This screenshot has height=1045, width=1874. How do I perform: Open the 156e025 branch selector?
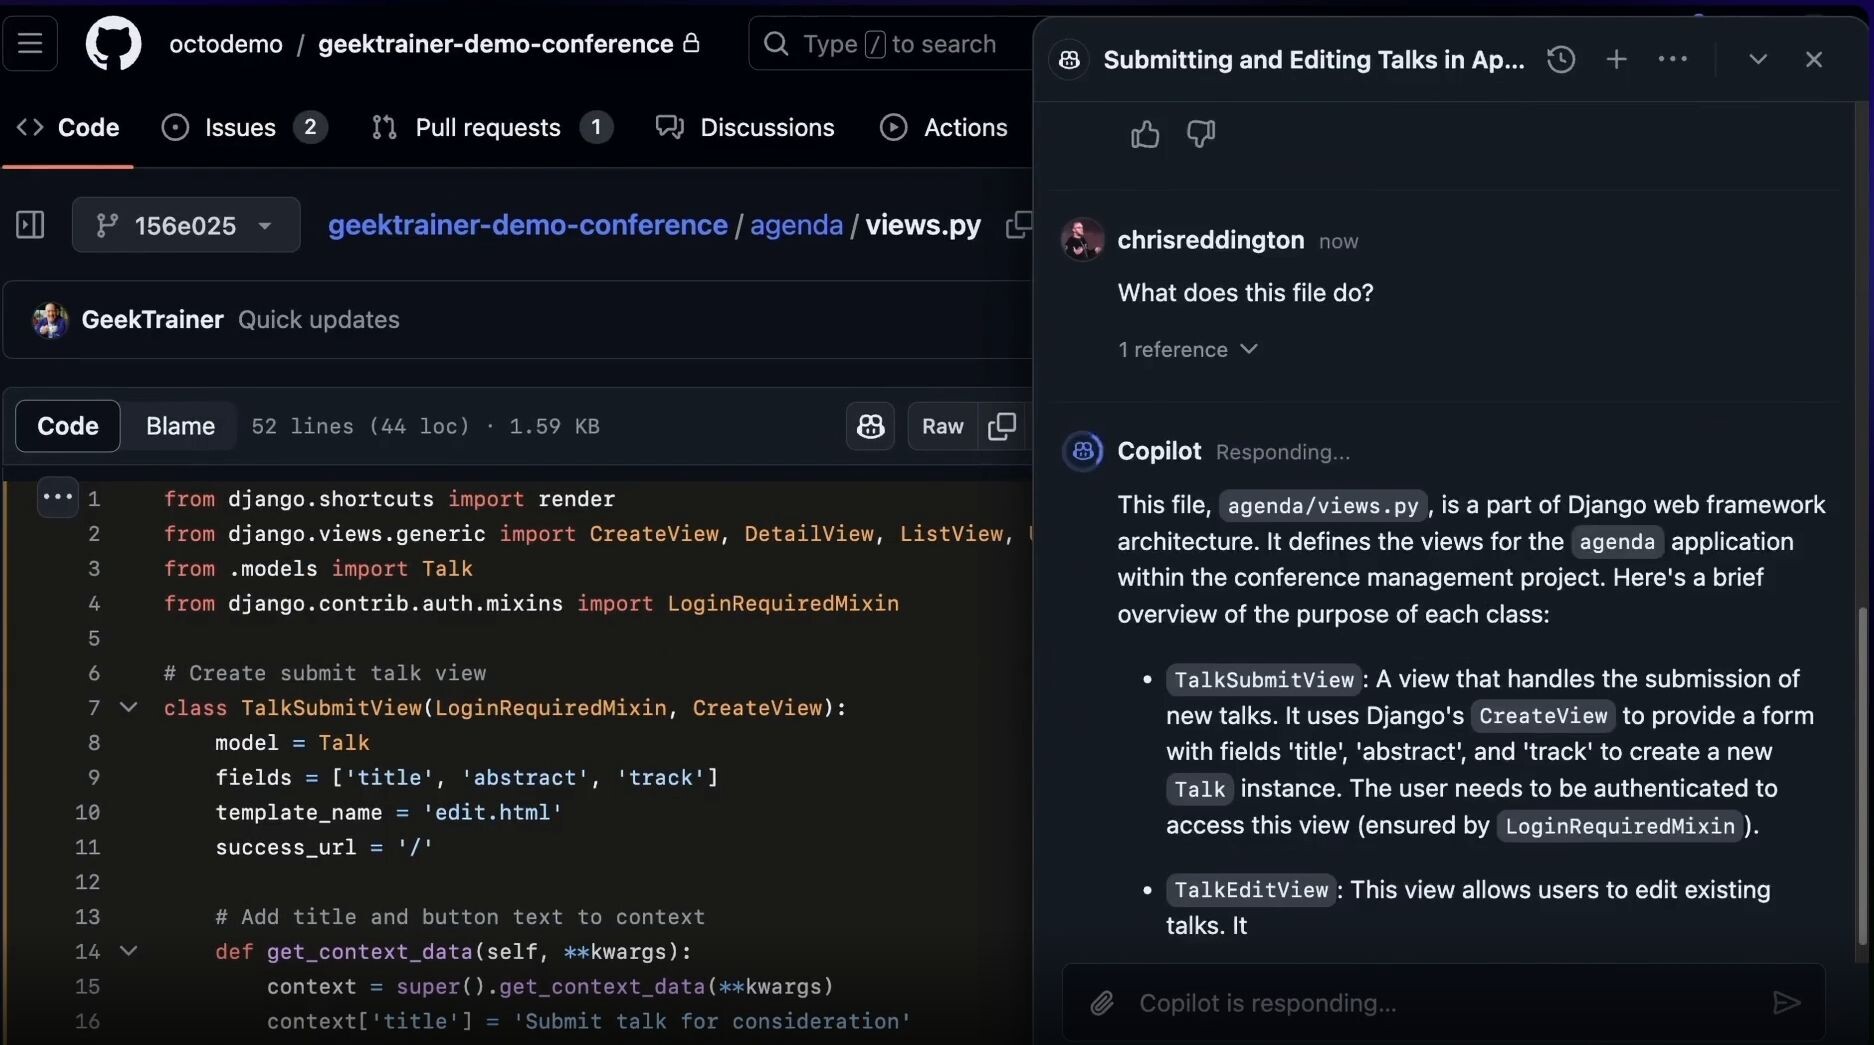(x=185, y=225)
